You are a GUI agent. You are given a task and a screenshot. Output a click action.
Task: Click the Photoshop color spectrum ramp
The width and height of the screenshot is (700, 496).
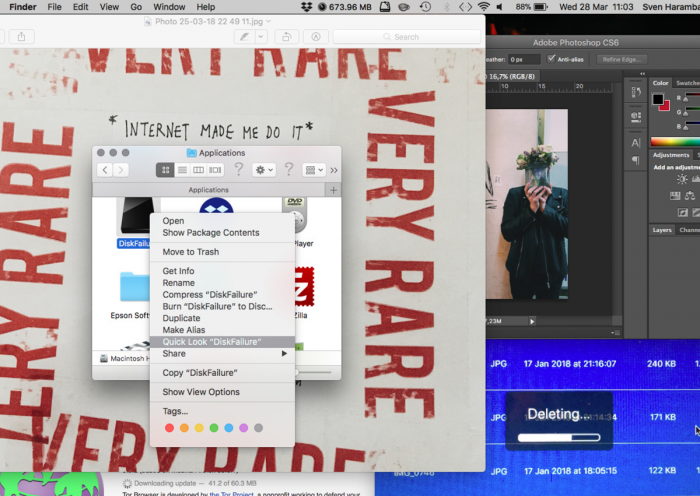point(675,142)
